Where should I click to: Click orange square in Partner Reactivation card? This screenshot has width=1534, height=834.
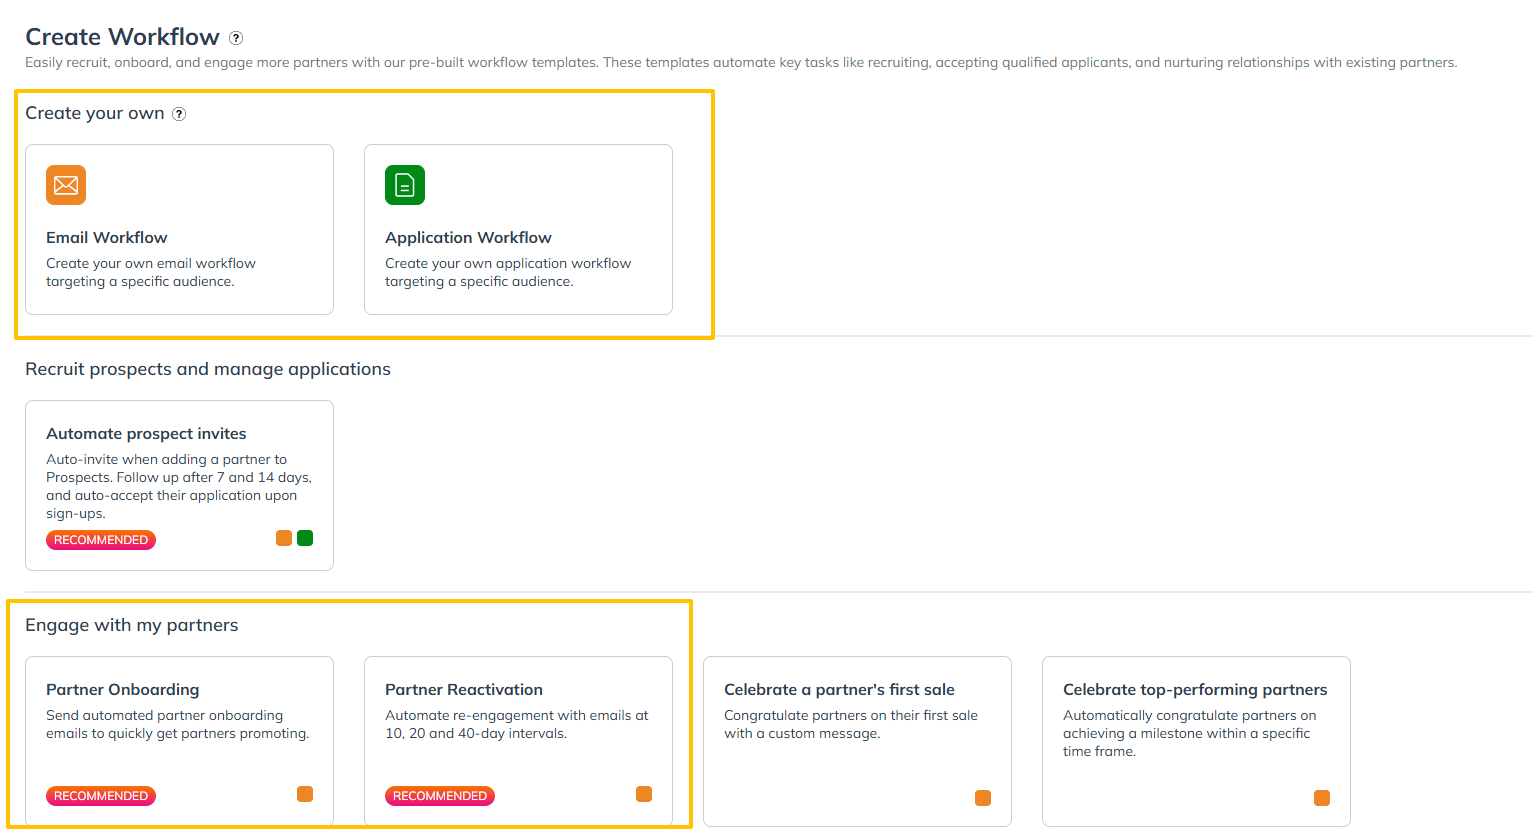point(644,794)
